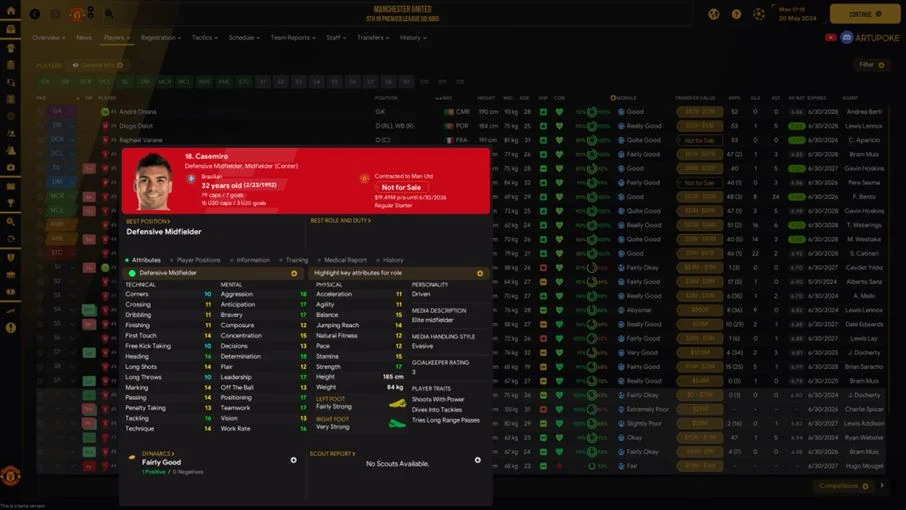Click the Brazil nationality badge on Casemiro card
The width and height of the screenshot is (906, 510).
(191, 179)
